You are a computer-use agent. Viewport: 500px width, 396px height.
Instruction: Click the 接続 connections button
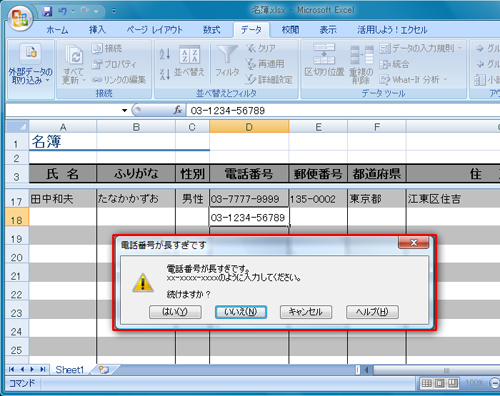107,49
